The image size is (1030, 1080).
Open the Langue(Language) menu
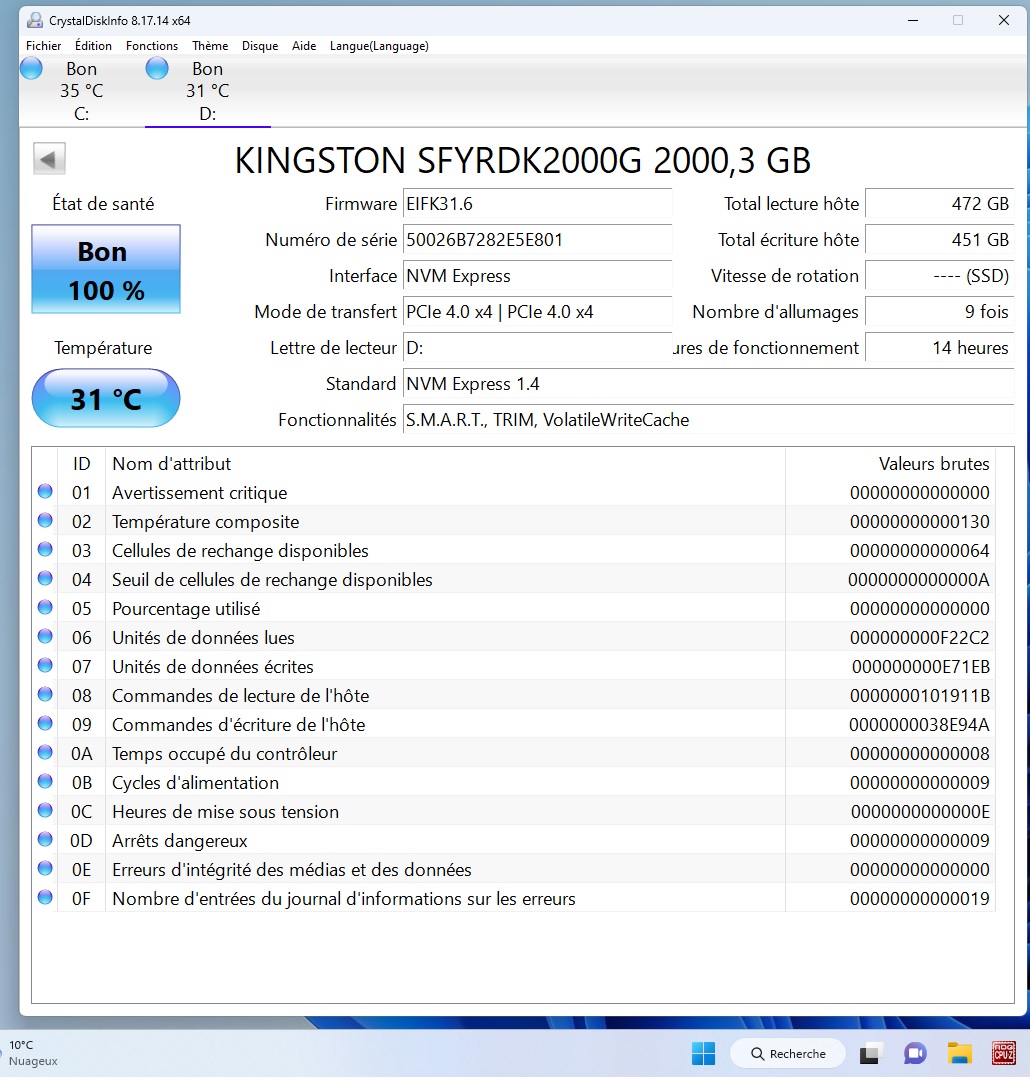(x=379, y=45)
